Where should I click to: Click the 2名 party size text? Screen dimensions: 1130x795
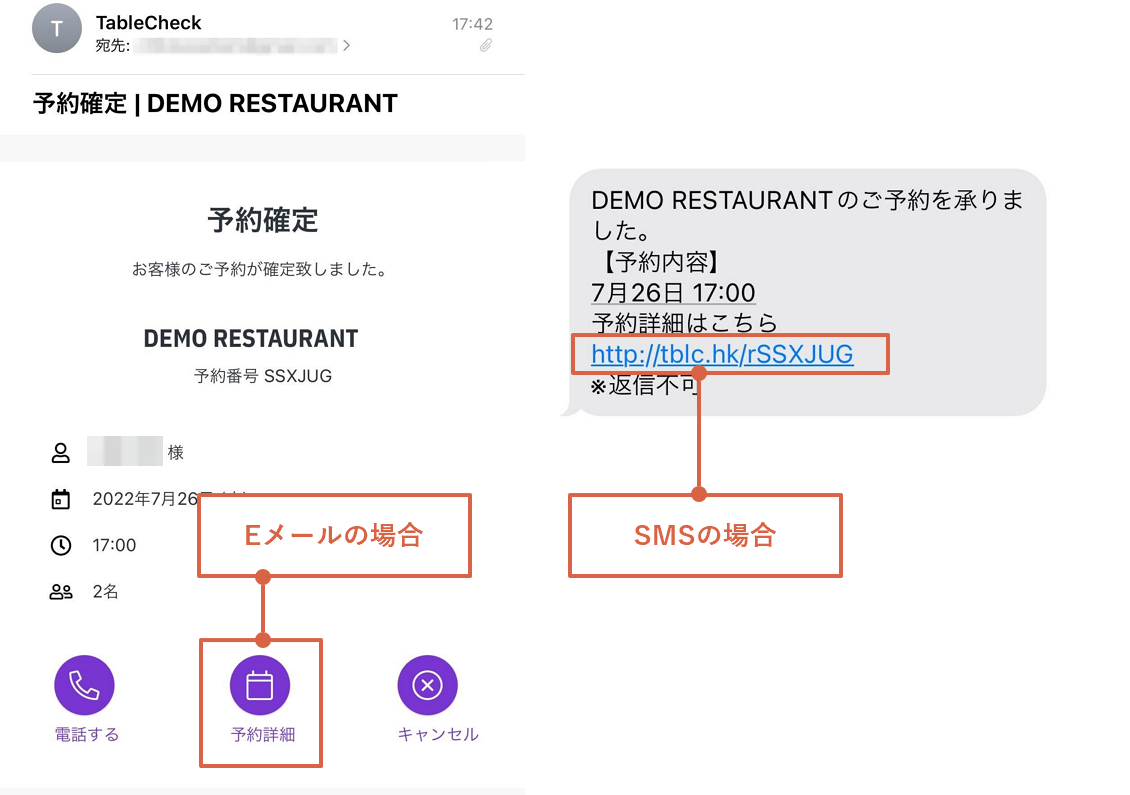(x=105, y=592)
